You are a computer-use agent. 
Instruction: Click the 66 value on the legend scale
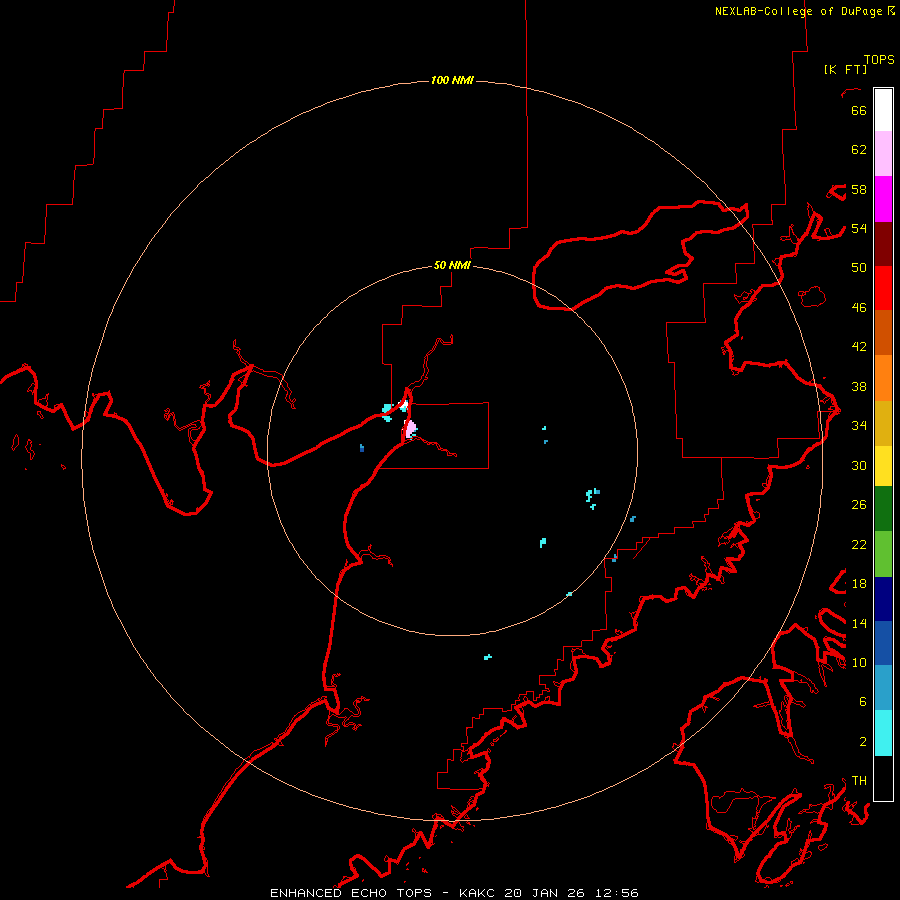click(859, 110)
